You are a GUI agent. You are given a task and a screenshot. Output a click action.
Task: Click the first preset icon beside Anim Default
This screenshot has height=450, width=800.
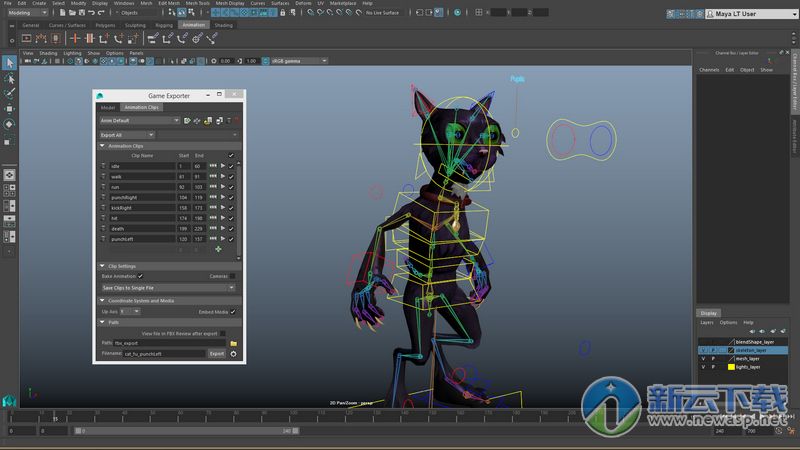tap(187, 120)
